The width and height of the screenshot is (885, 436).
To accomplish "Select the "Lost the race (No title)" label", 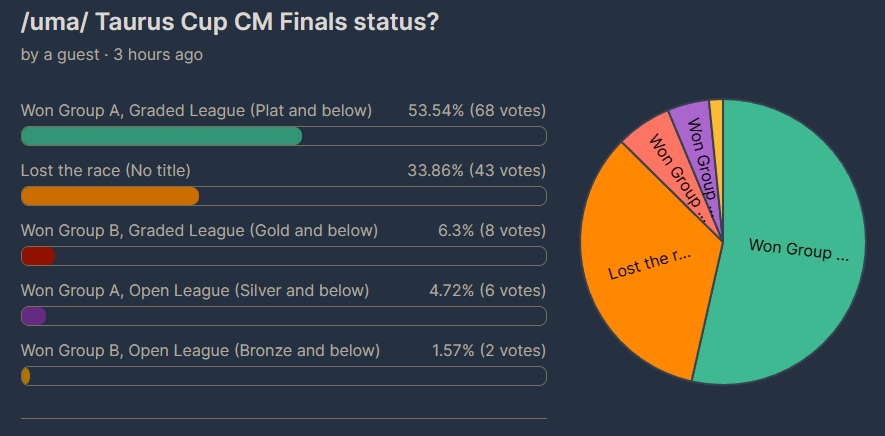I will 105,170.
